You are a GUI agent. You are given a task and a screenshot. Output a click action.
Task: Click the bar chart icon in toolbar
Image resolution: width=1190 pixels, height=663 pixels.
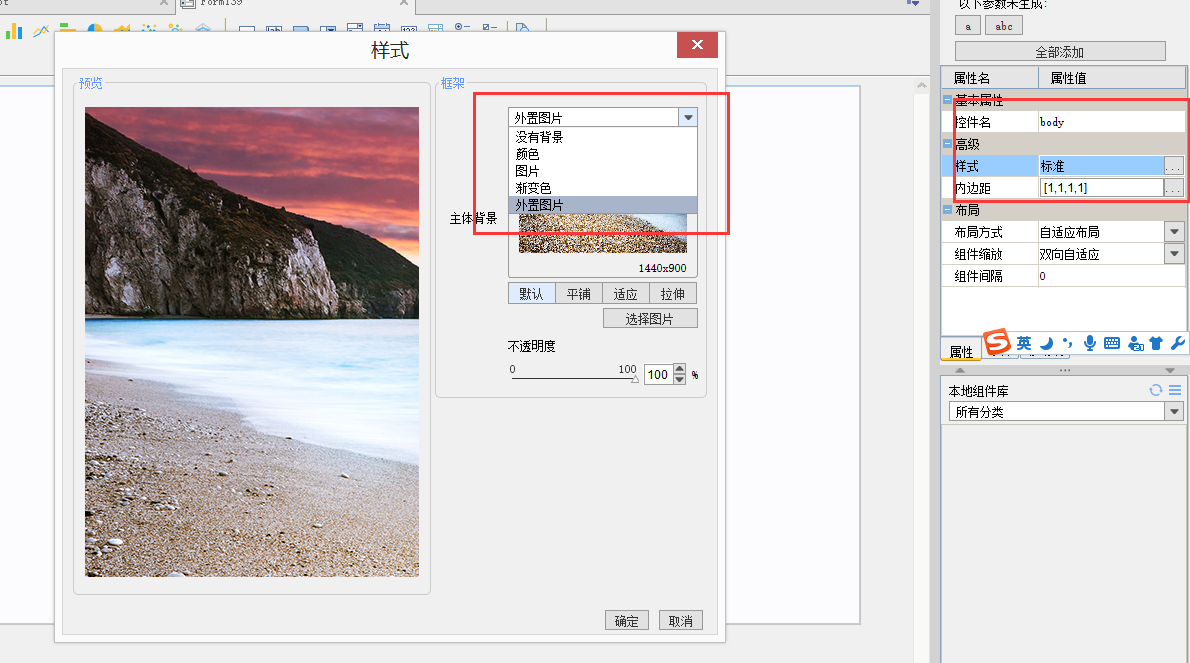click(x=14, y=32)
